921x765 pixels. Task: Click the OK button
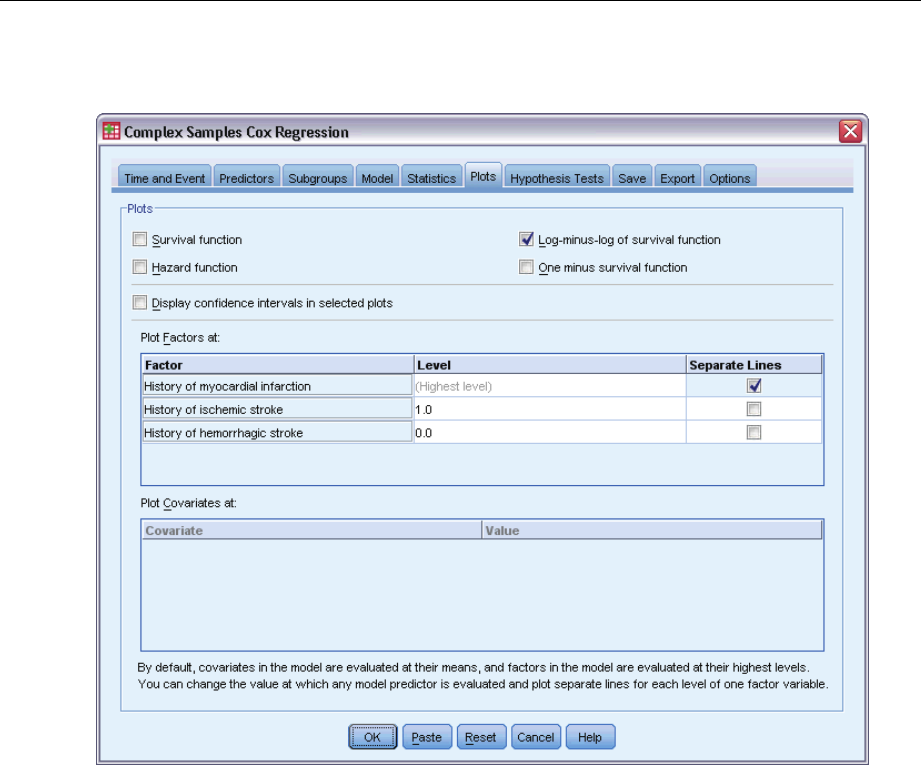(x=372, y=737)
